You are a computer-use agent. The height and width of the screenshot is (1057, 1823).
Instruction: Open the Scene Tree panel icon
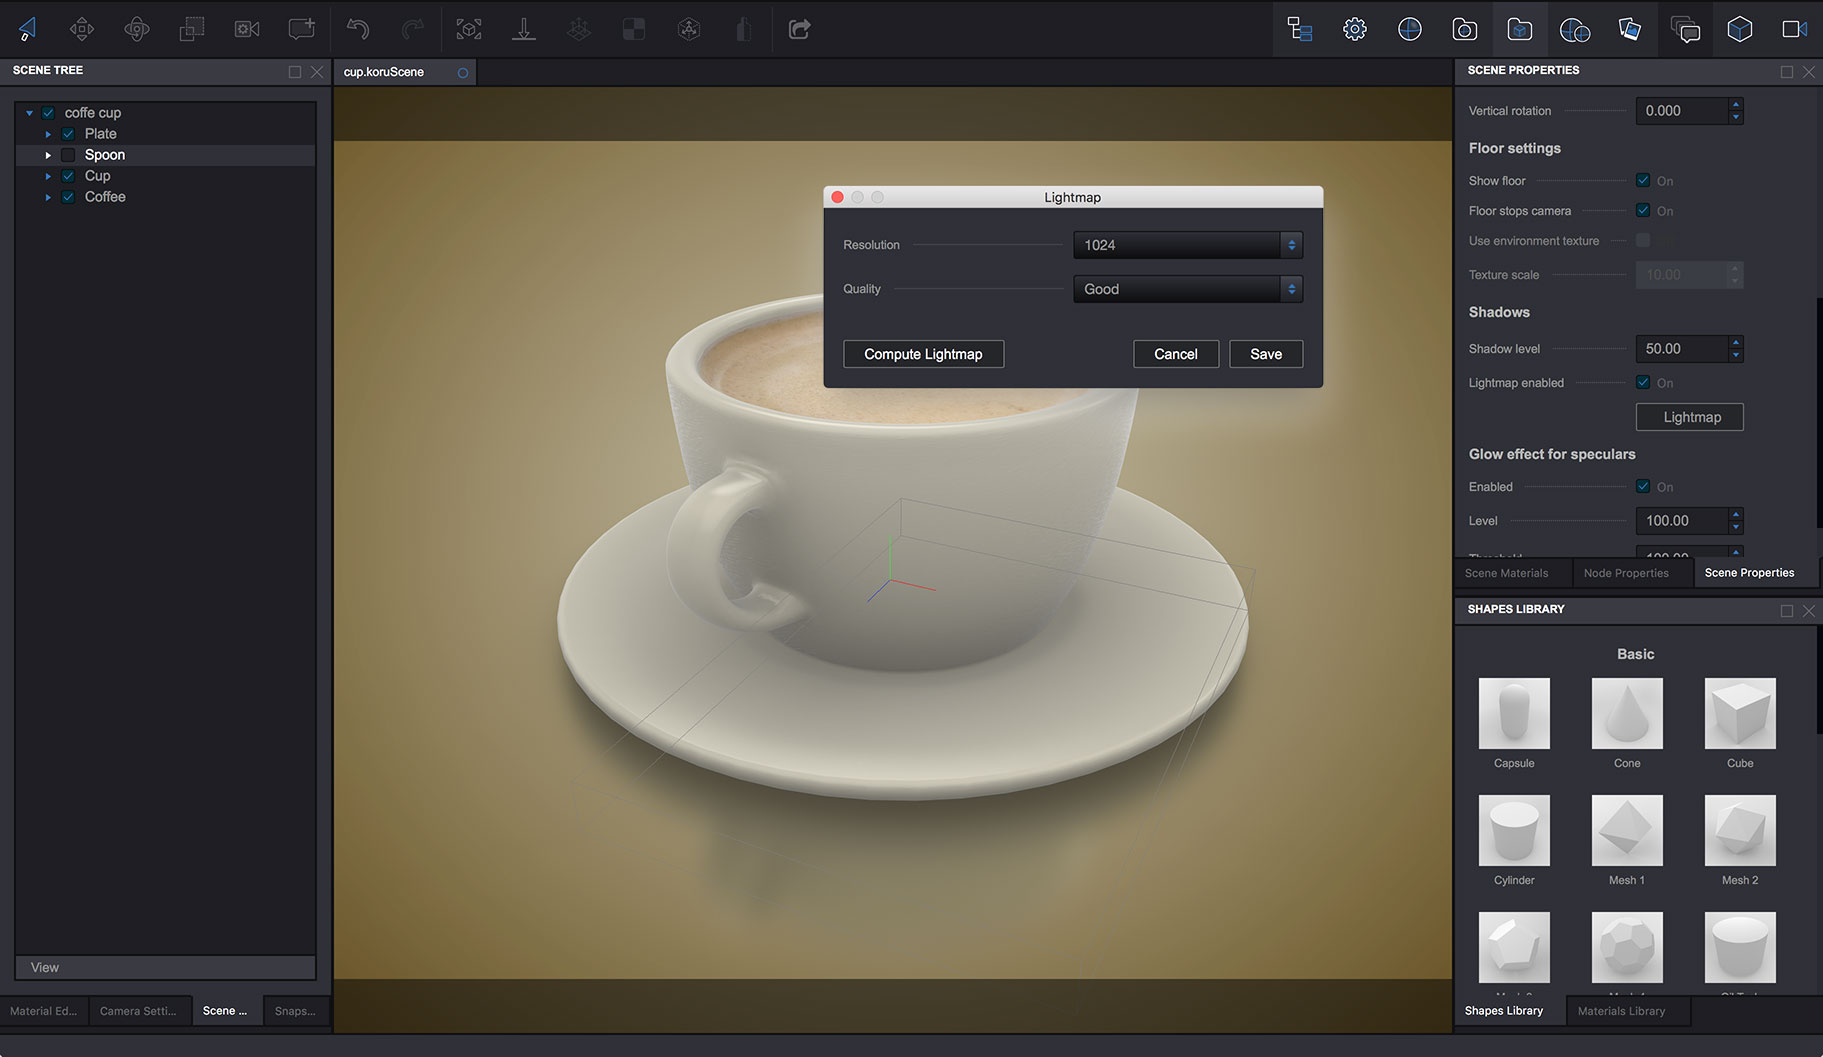point(1299,28)
